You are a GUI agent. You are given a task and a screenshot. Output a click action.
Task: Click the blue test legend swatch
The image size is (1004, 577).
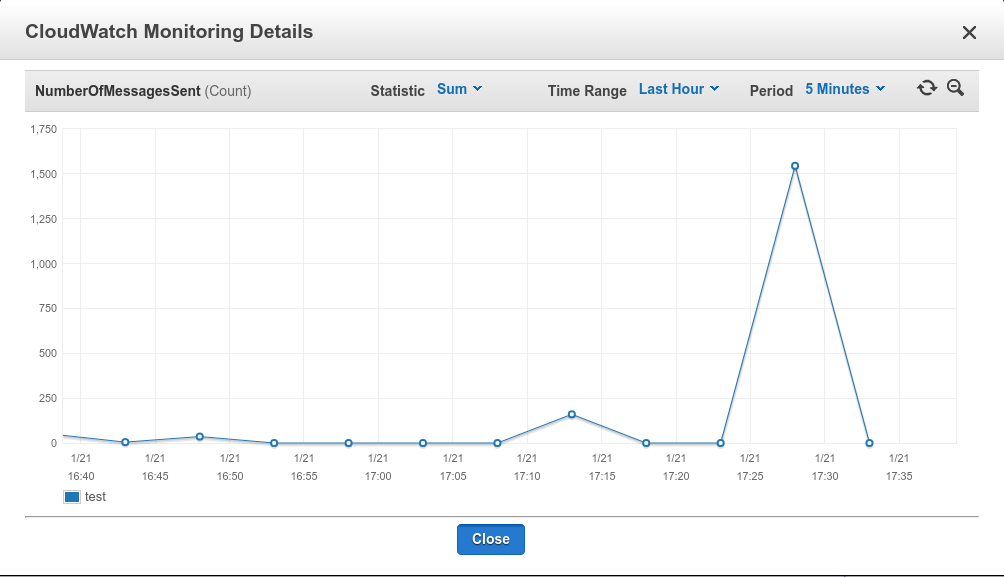pyautogui.click(x=72, y=497)
